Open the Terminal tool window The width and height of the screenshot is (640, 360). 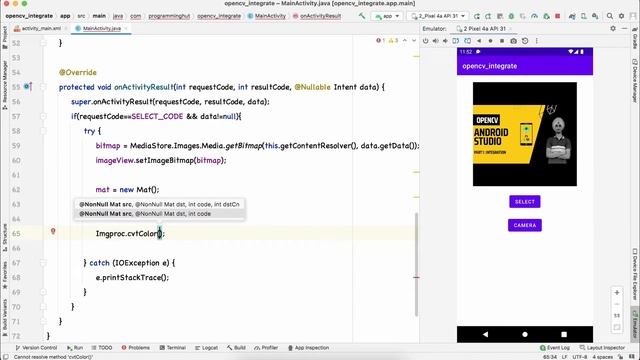coord(173,348)
